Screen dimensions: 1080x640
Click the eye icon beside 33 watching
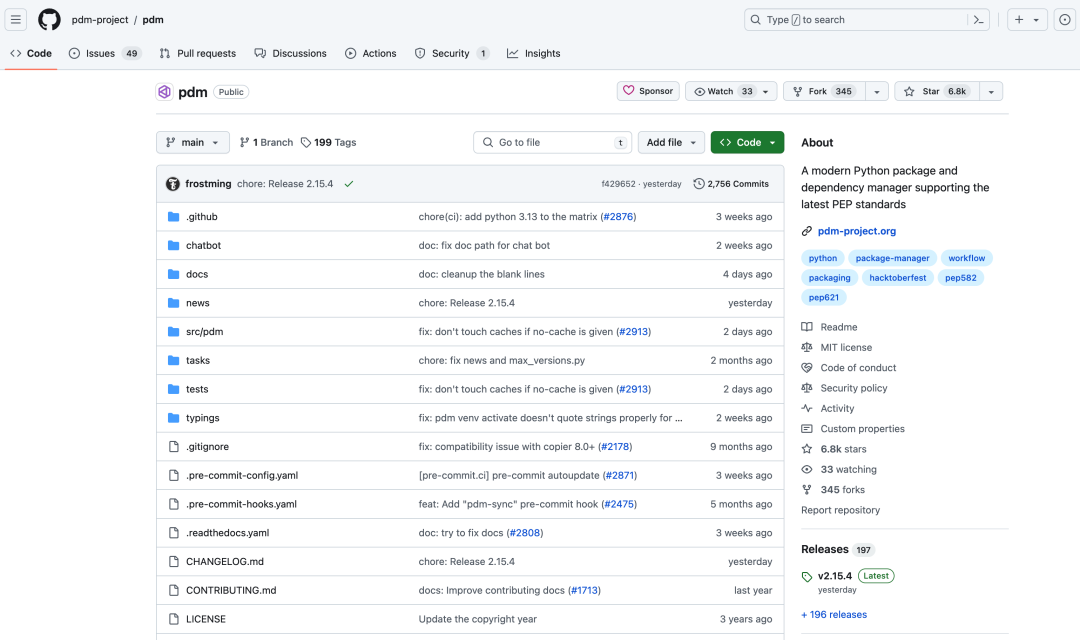click(807, 470)
